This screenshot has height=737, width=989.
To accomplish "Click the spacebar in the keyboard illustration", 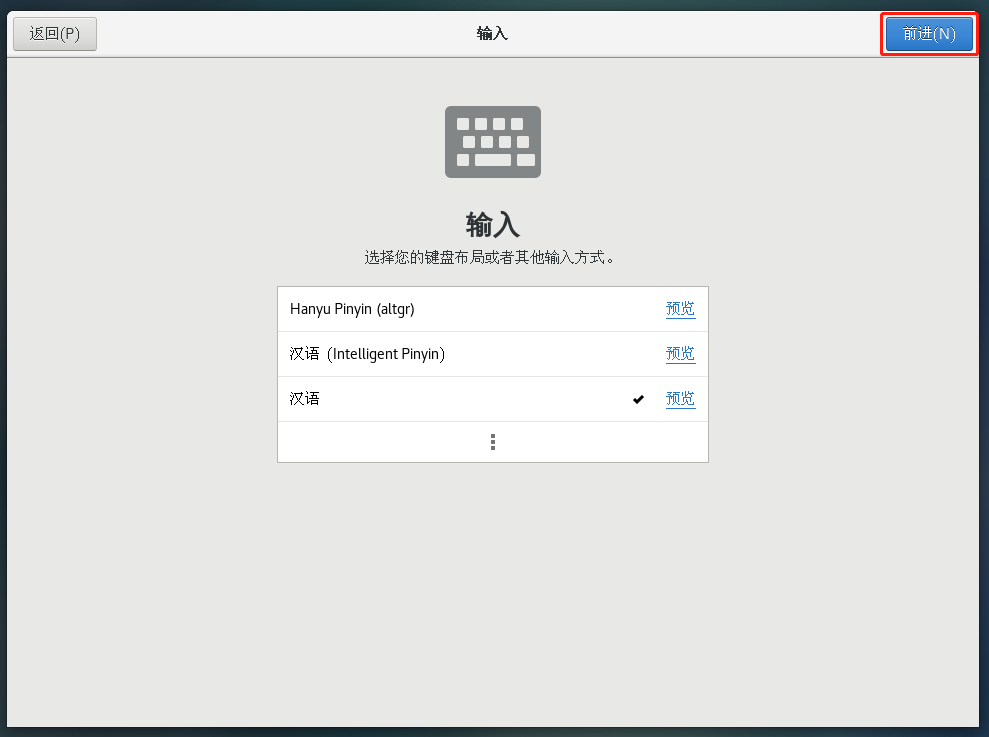I will pyautogui.click(x=492, y=160).
